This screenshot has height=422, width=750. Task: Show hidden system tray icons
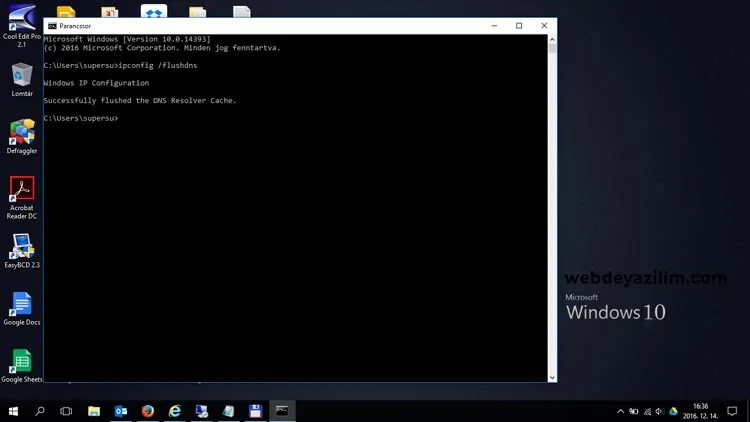[x=620, y=411]
